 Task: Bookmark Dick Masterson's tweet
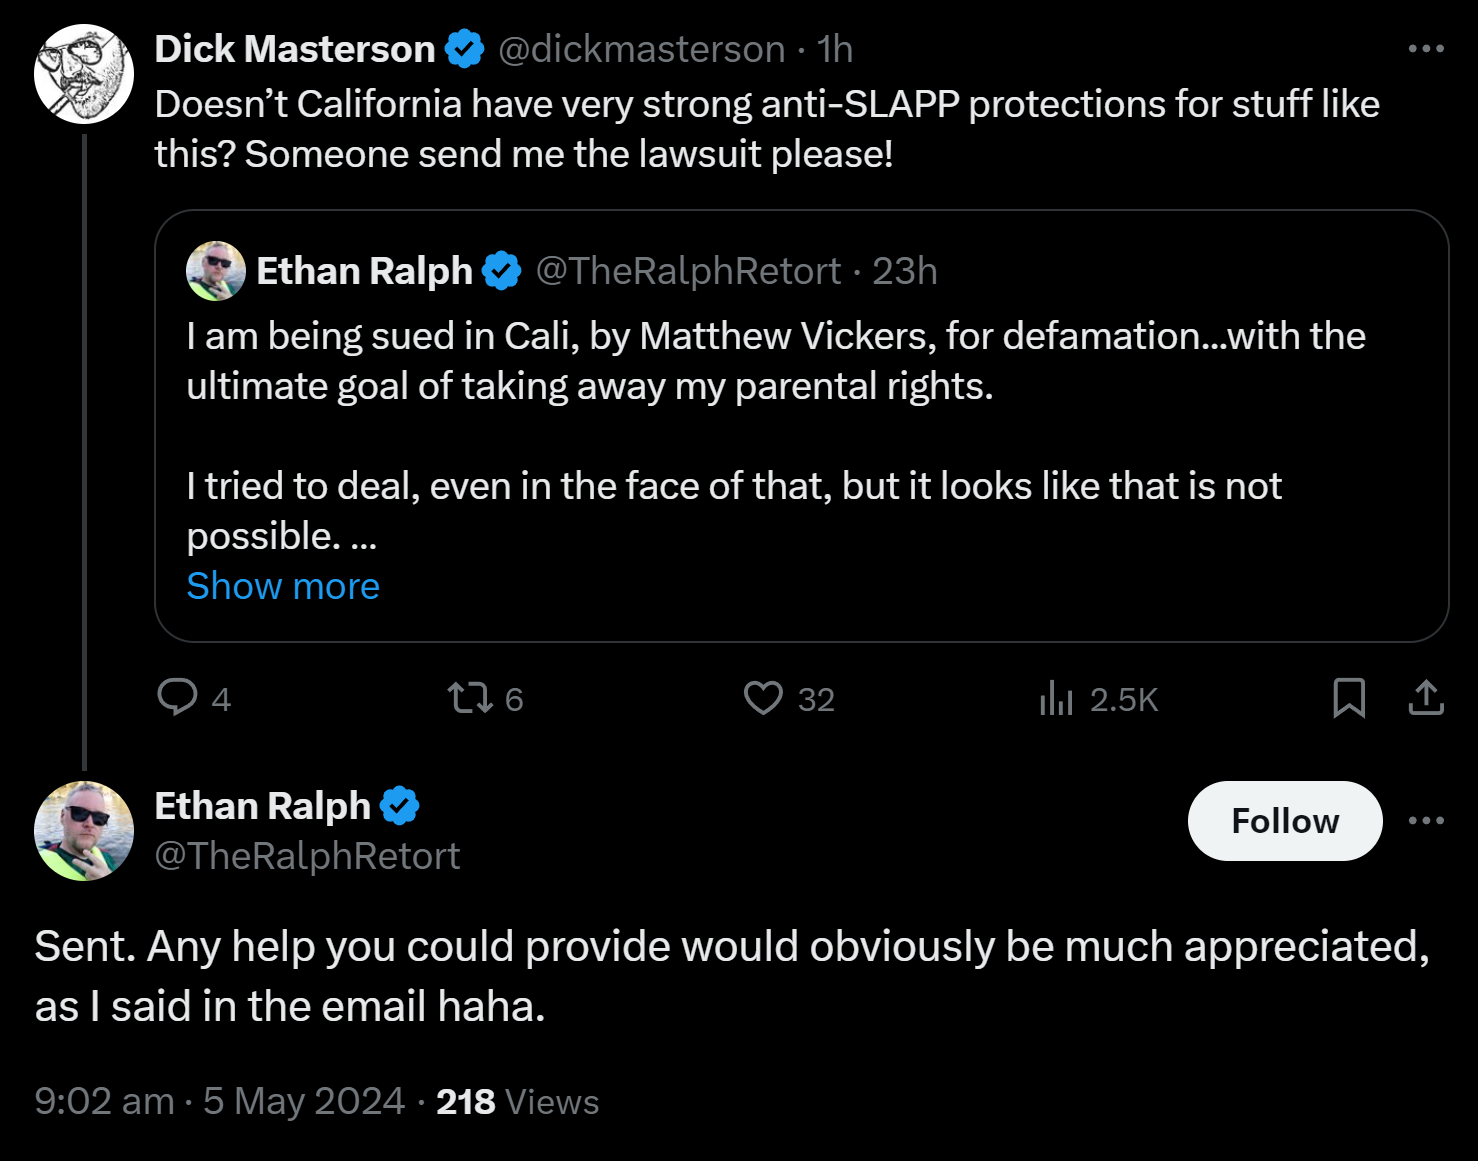1349,697
